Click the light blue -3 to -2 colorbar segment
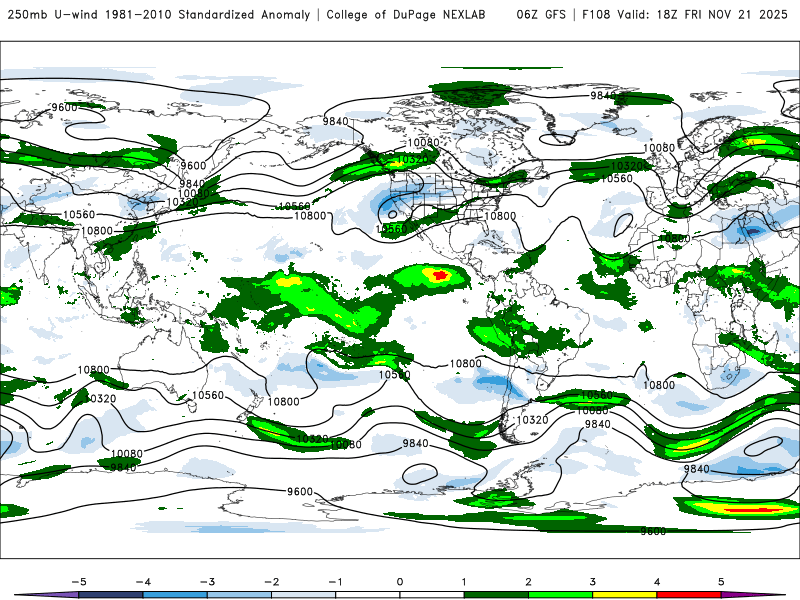Viewport: 800px width, 600px height. pyautogui.click(x=239, y=595)
